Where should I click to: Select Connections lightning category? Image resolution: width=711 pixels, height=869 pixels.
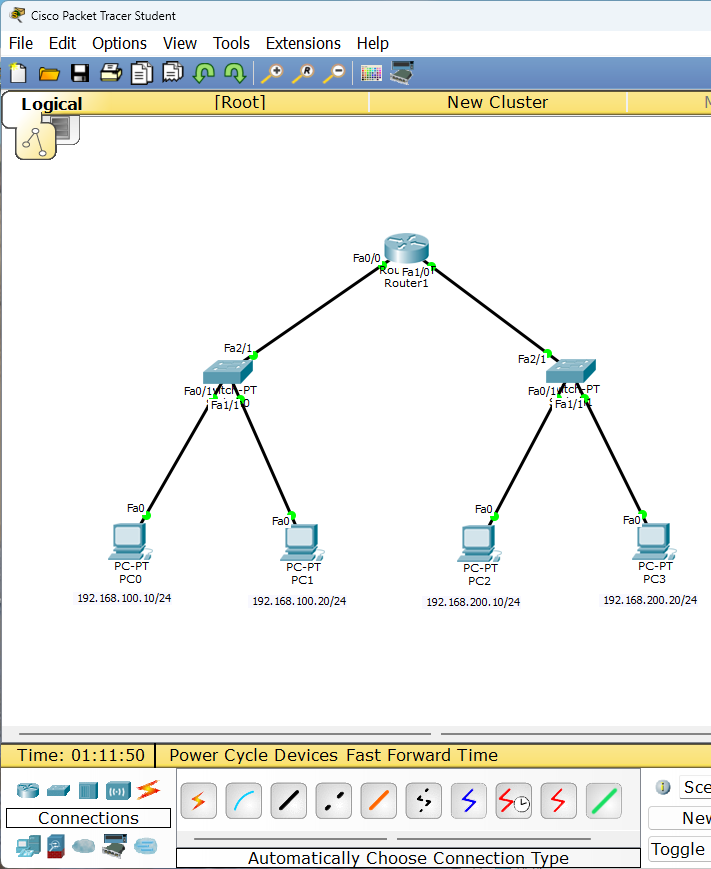(x=149, y=790)
